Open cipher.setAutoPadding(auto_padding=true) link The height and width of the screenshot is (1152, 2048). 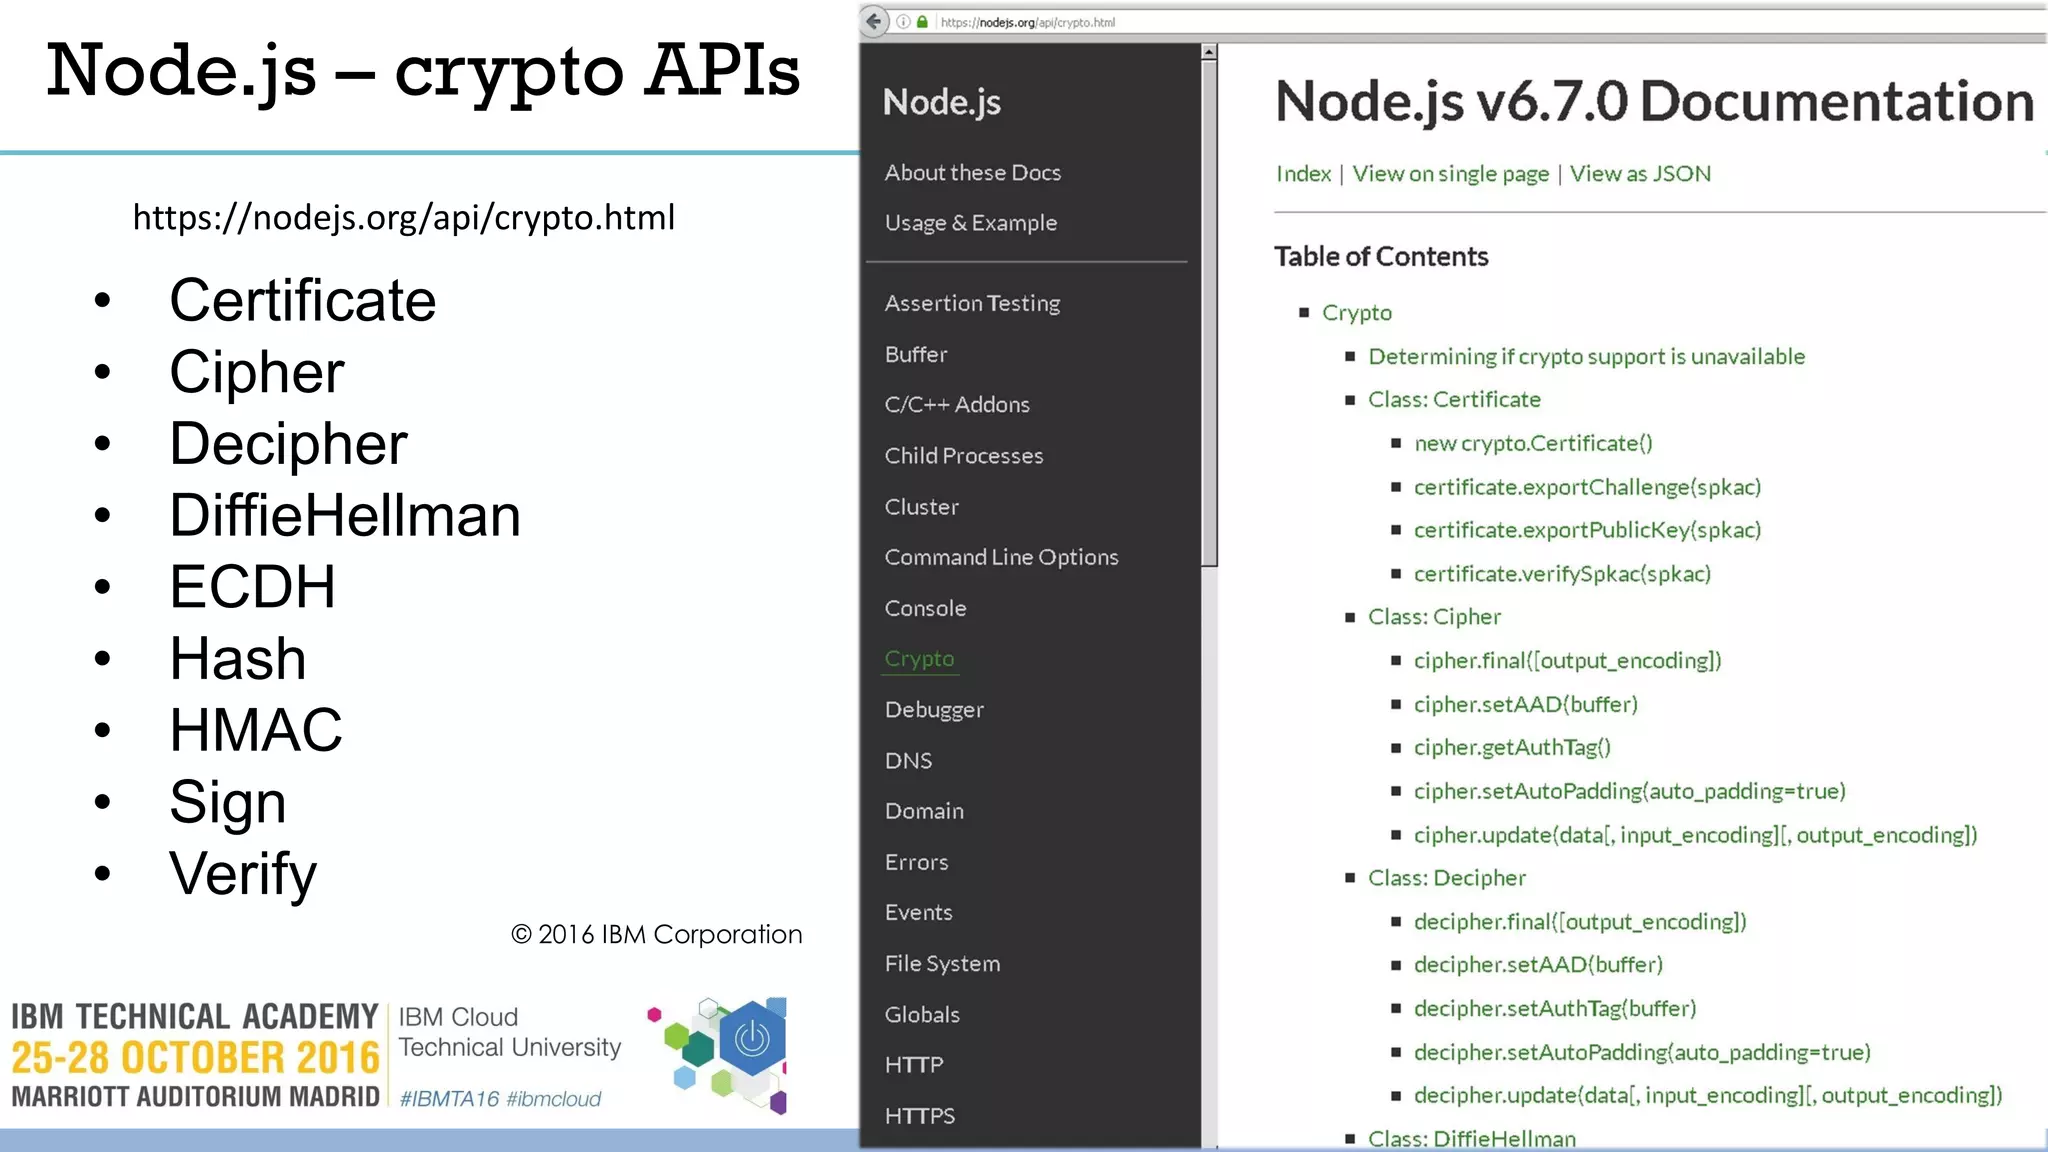(1629, 792)
